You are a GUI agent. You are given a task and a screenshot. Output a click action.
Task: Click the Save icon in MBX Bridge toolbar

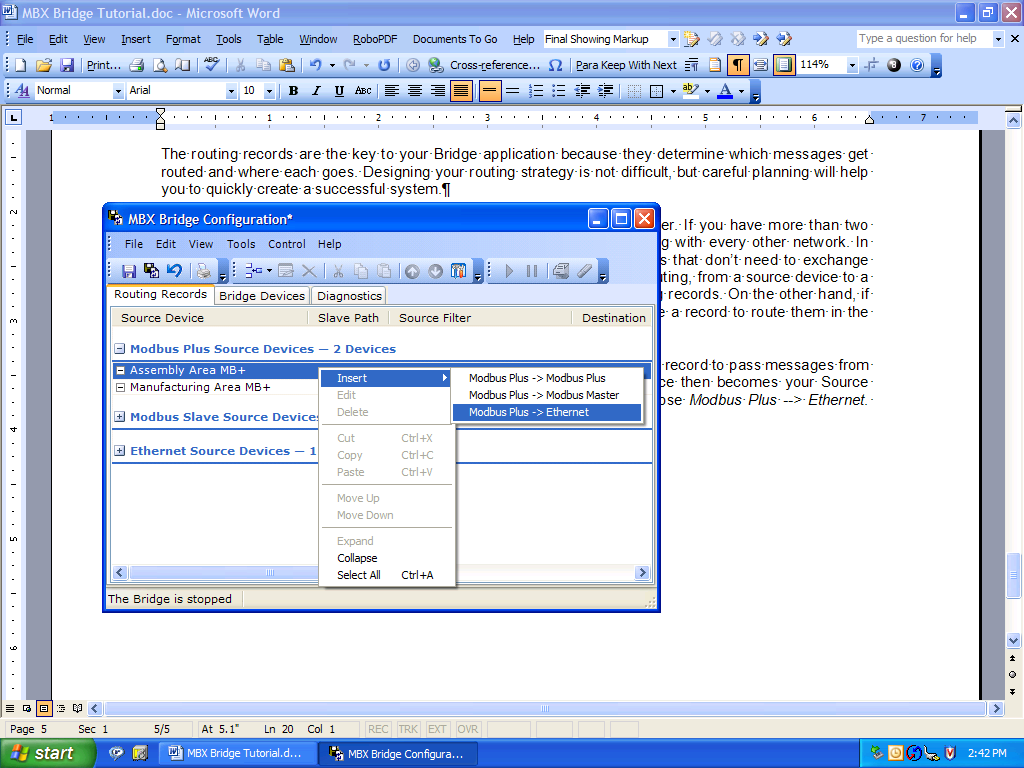[129, 271]
